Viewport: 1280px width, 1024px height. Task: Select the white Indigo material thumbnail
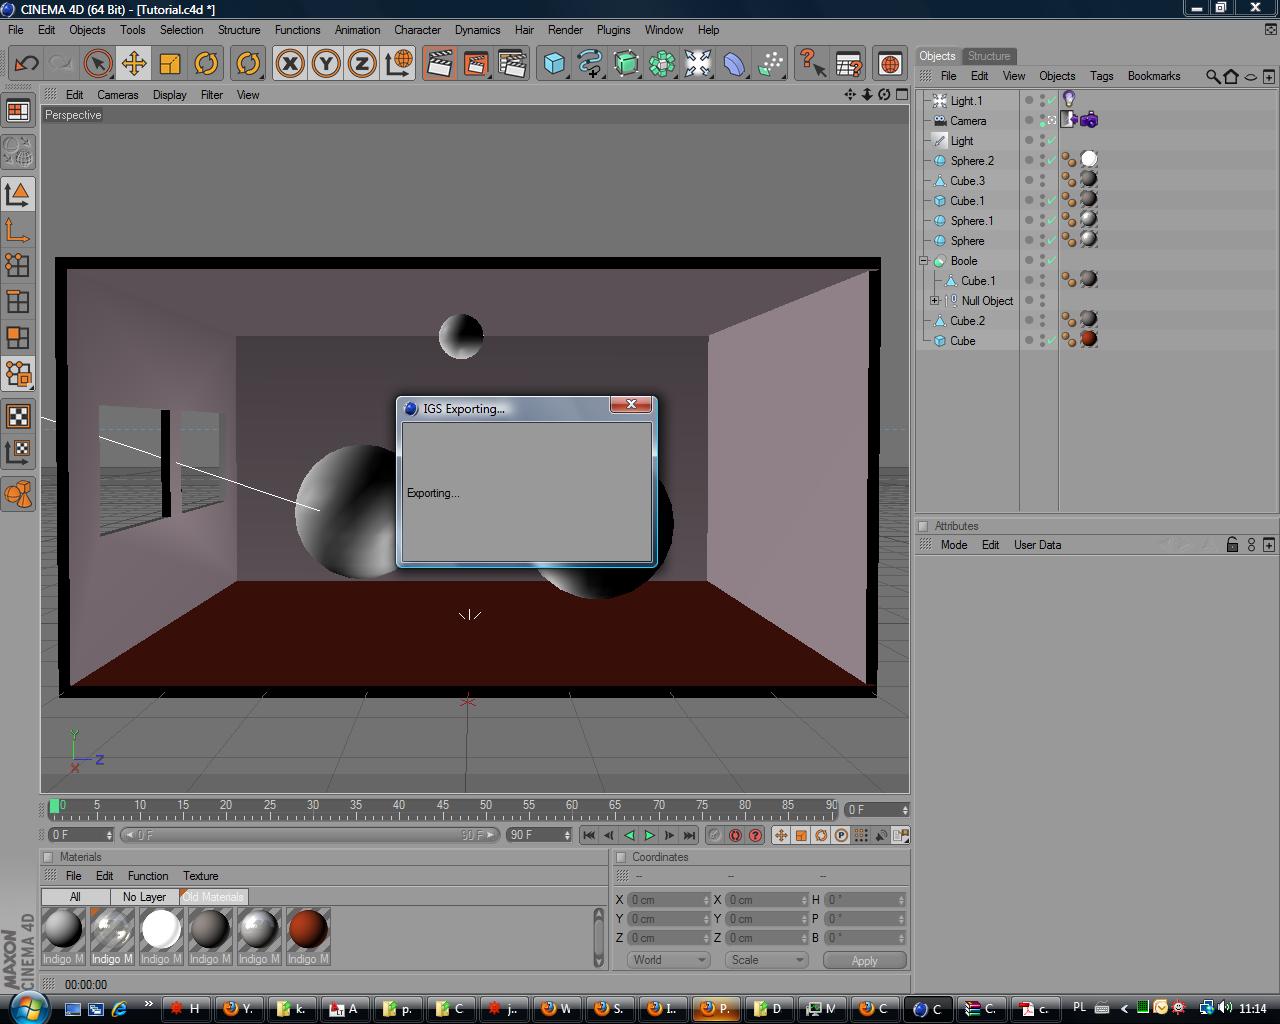tap(161, 929)
